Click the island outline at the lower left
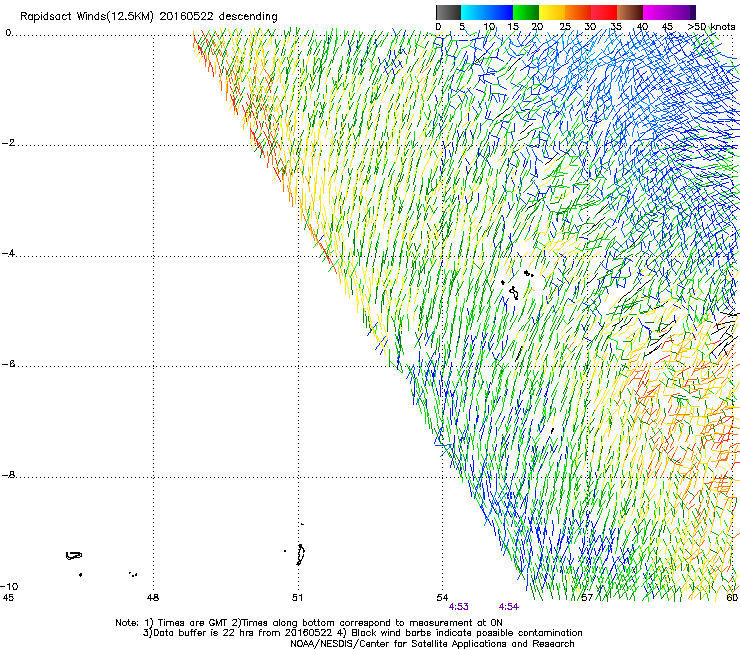 74,556
